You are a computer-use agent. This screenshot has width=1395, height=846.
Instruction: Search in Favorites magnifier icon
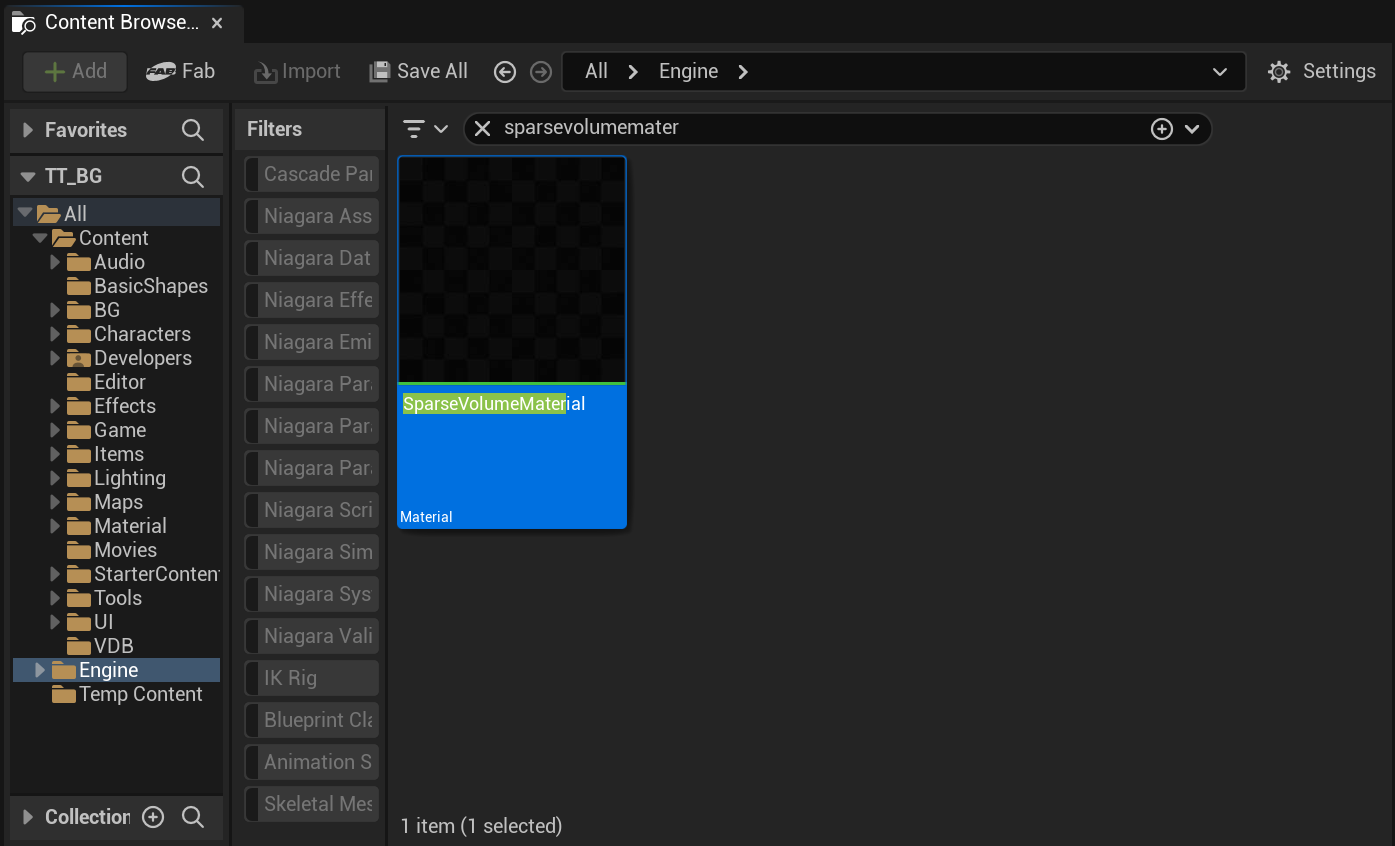pyautogui.click(x=193, y=130)
